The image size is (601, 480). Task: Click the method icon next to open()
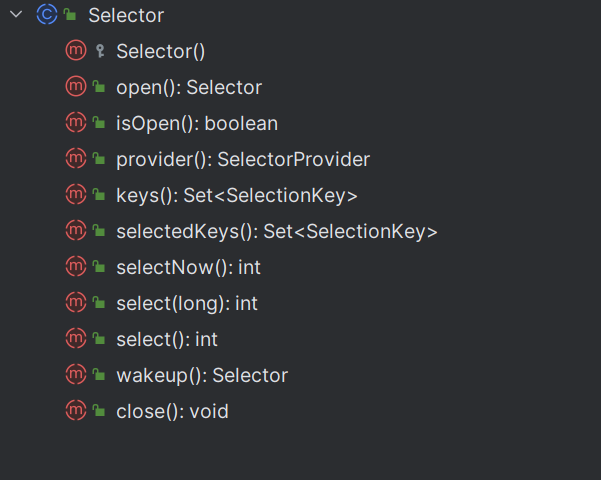click(x=75, y=87)
